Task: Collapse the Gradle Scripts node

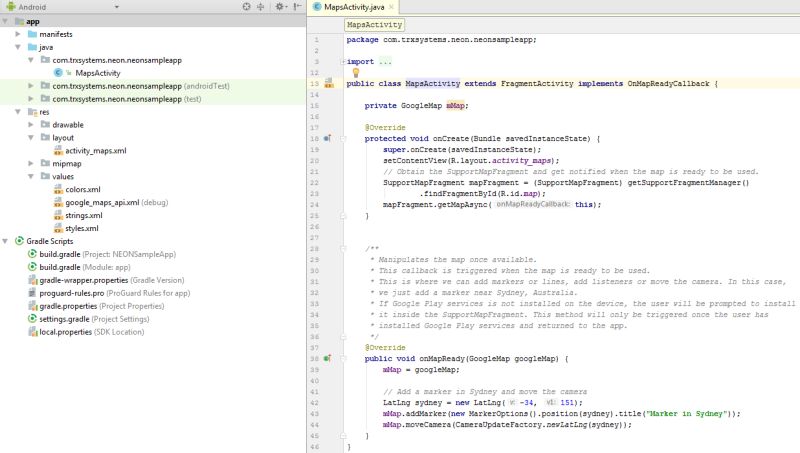Action: pos(6,241)
